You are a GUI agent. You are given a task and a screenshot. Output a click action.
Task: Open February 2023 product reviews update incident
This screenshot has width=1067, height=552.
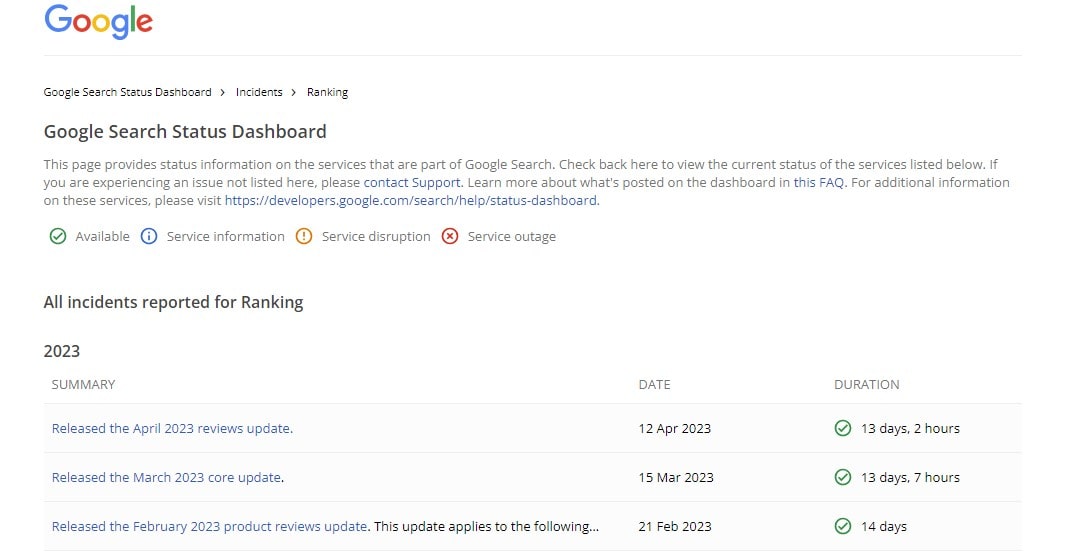[x=210, y=526]
